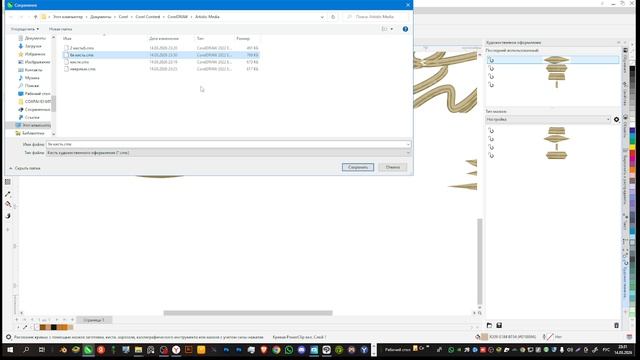Select the first recently used brush stroke
The image size is (640, 360).
pyautogui.click(x=553, y=60)
